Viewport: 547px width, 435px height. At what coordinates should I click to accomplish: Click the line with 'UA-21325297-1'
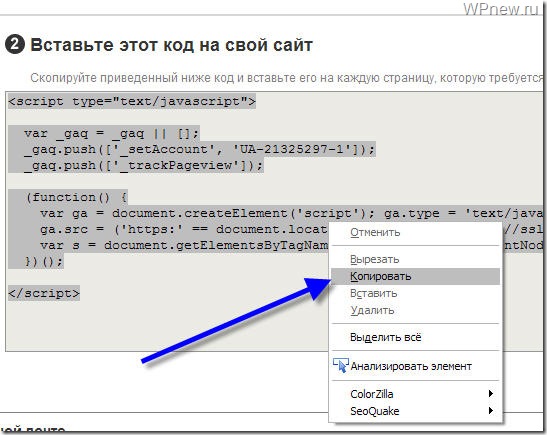199,149
